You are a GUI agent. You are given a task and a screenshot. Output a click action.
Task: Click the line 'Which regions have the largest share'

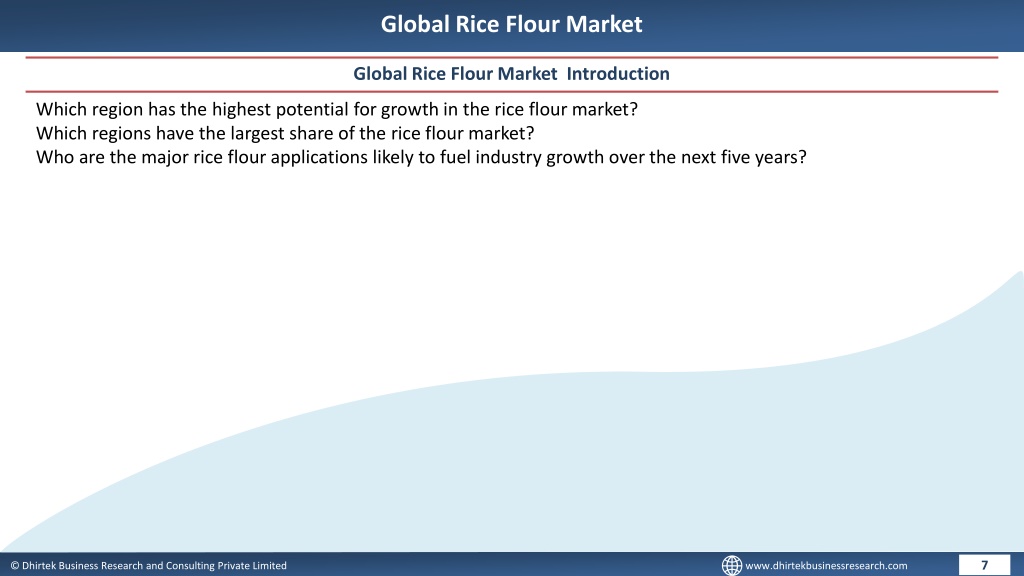285,133
